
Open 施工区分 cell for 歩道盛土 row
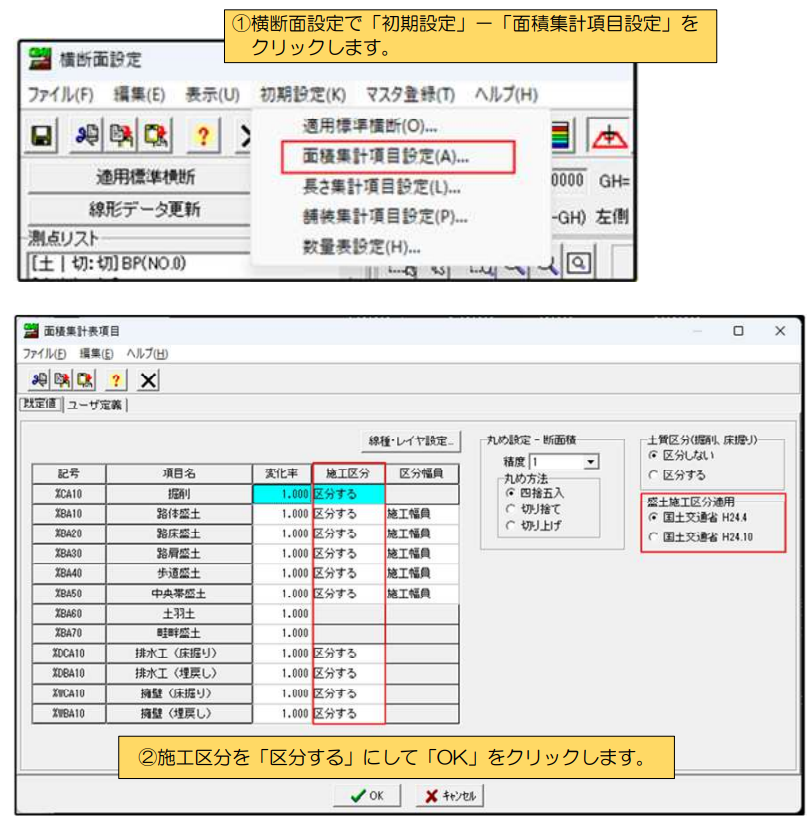[349, 573]
